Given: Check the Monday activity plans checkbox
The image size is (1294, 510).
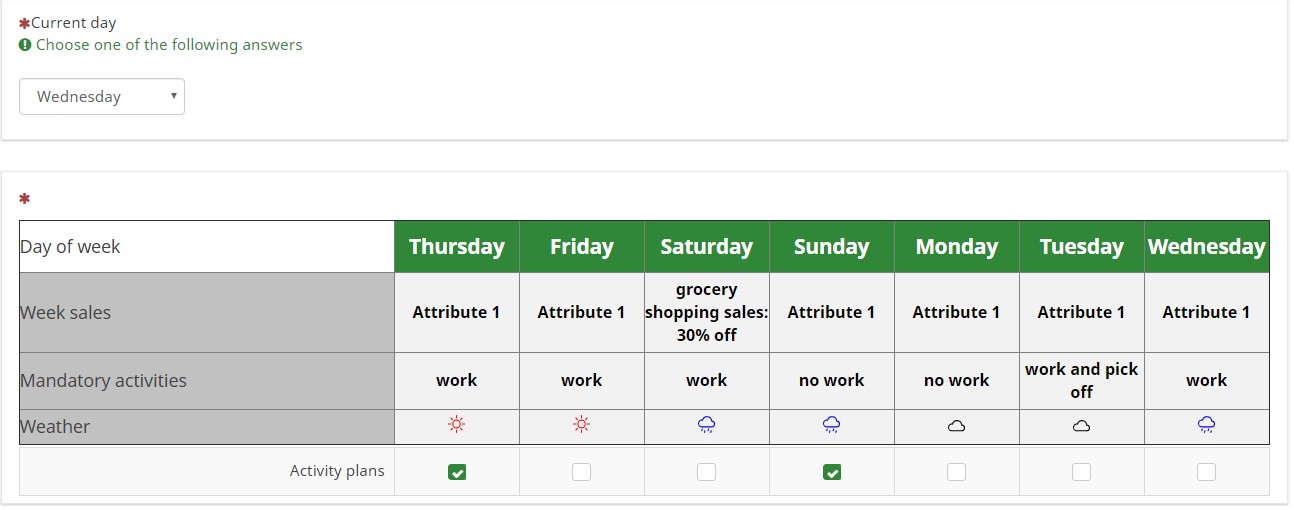Looking at the screenshot, I should click(957, 472).
